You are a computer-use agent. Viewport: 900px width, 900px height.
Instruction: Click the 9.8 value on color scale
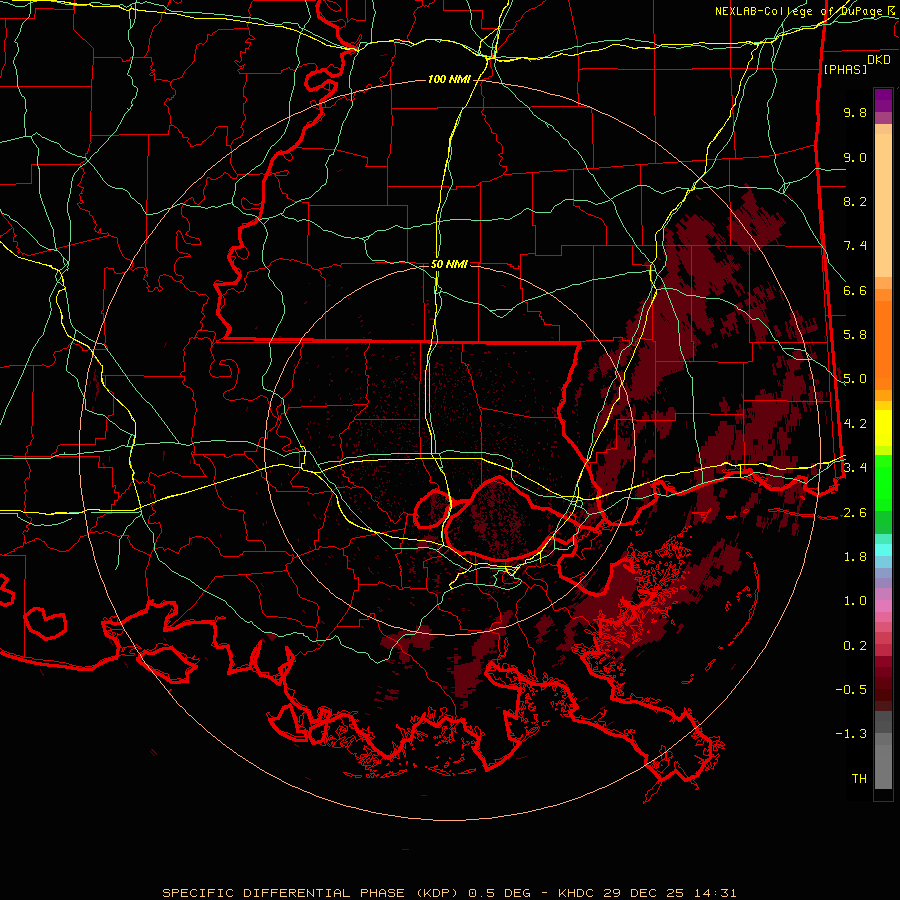tap(855, 112)
